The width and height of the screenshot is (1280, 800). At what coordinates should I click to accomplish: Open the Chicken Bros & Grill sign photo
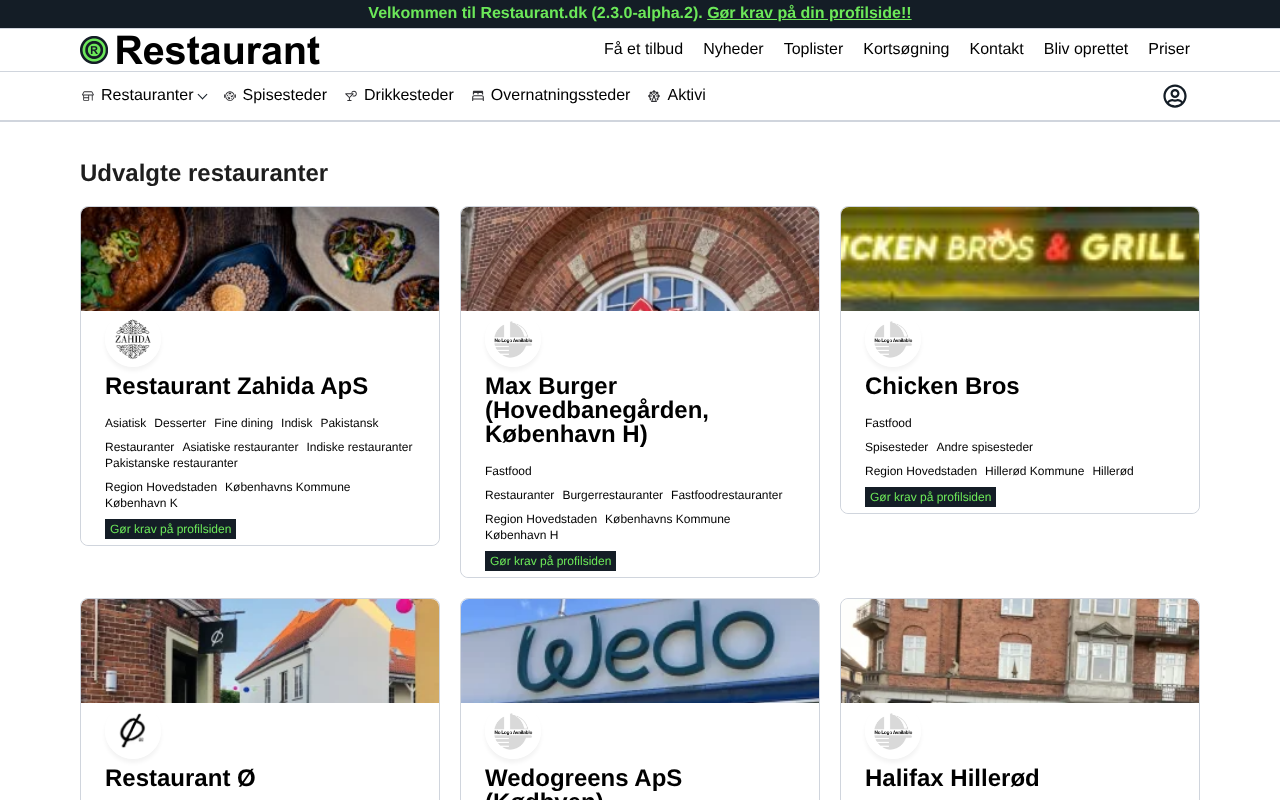[x=1020, y=259]
